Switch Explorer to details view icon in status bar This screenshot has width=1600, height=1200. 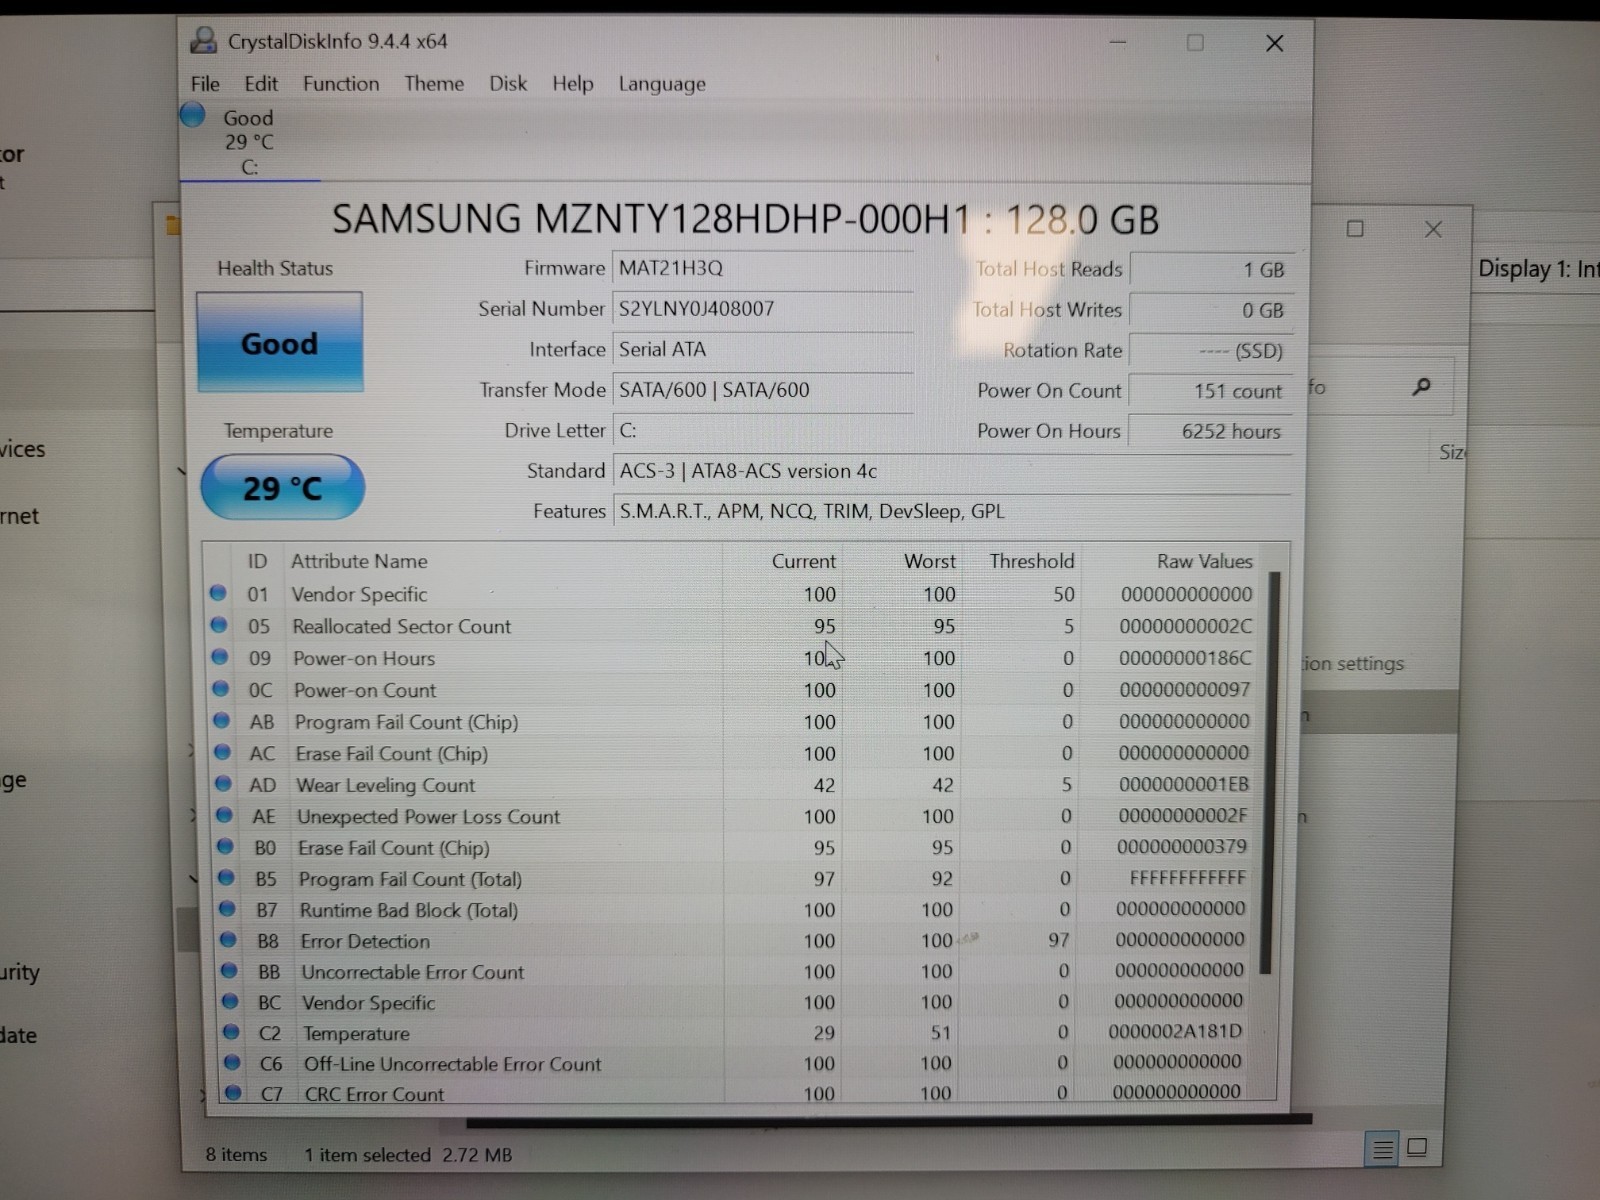coord(1383,1149)
